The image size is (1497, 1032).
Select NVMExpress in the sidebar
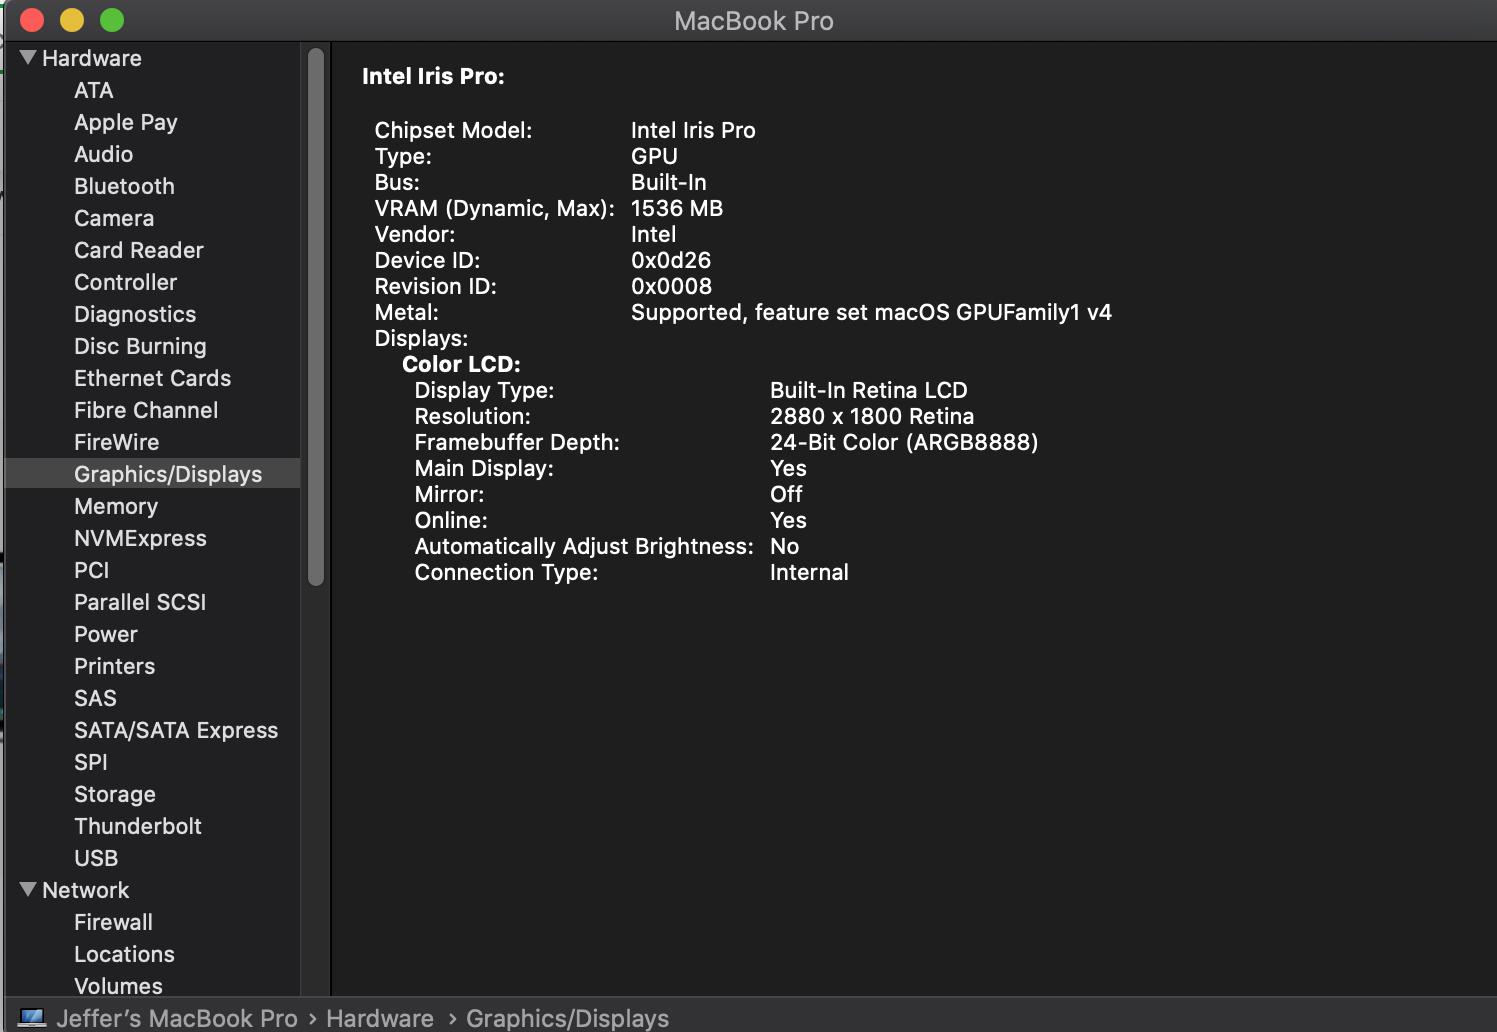coord(141,538)
